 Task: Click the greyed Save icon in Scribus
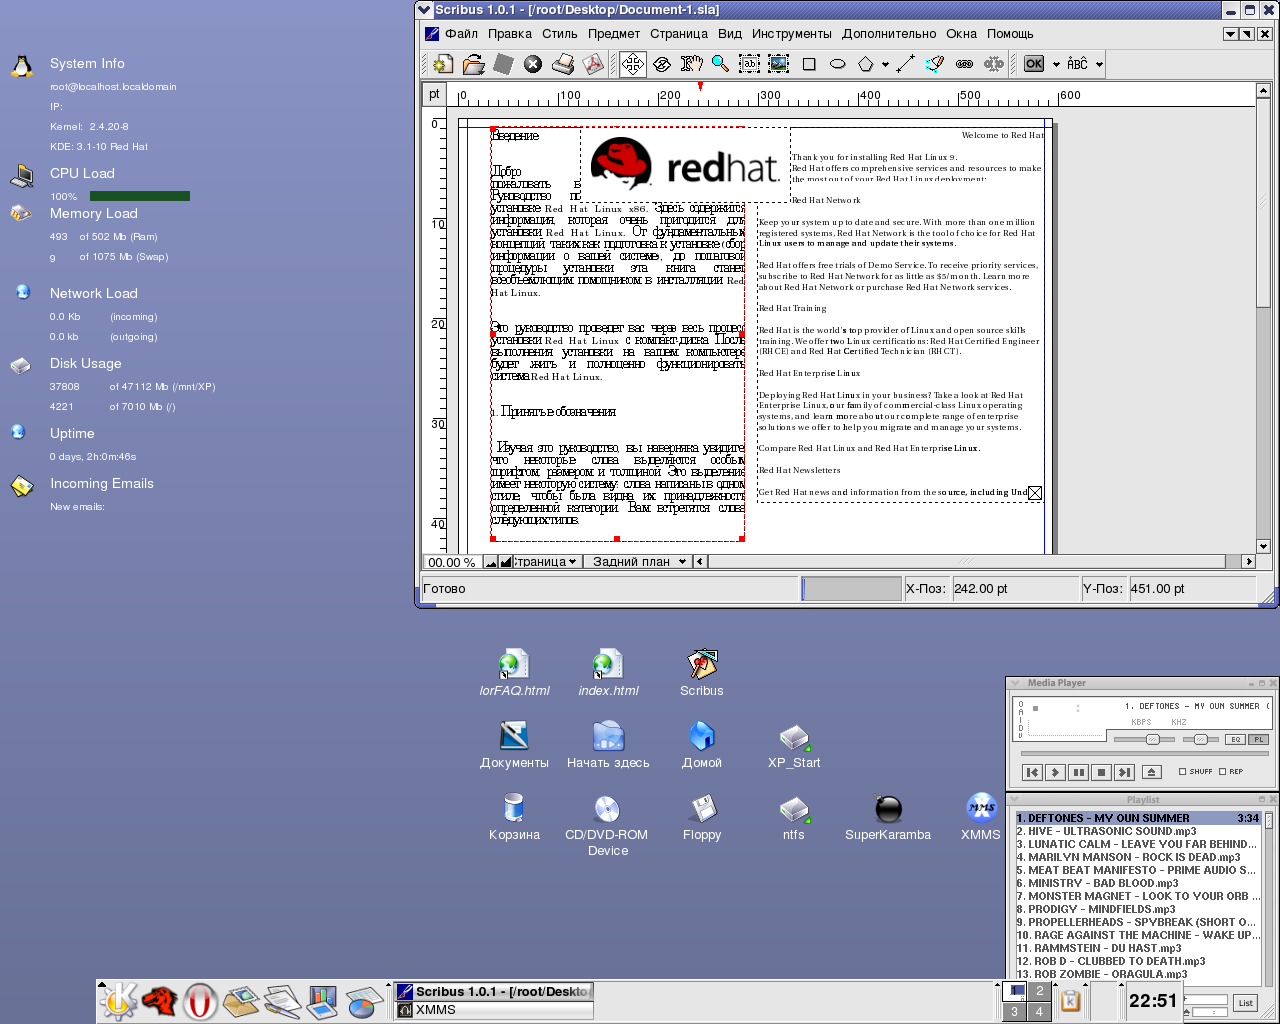pos(503,64)
